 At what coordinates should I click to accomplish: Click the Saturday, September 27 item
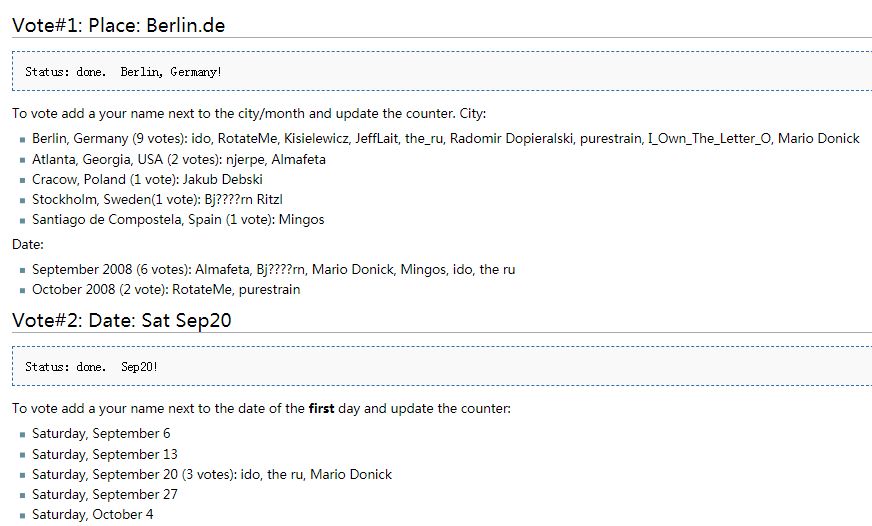point(105,494)
